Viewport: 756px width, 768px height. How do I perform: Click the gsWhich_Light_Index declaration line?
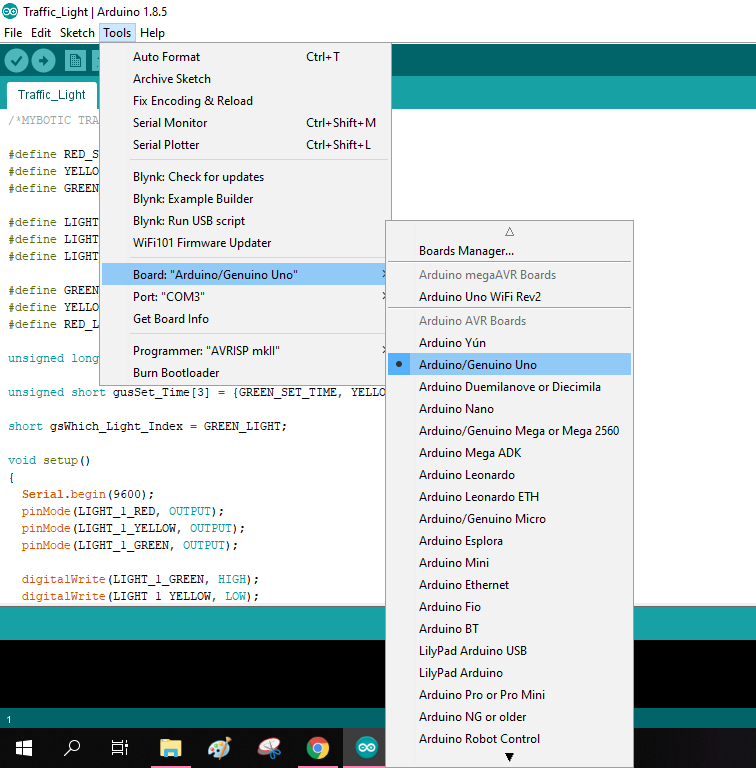click(x=147, y=427)
